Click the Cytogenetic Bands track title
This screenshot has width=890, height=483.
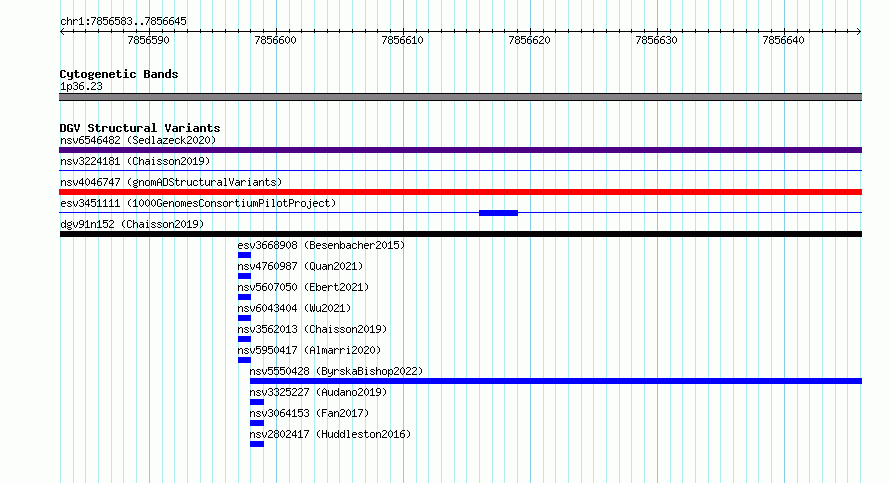pyautogui.click(x=119, y=74)
